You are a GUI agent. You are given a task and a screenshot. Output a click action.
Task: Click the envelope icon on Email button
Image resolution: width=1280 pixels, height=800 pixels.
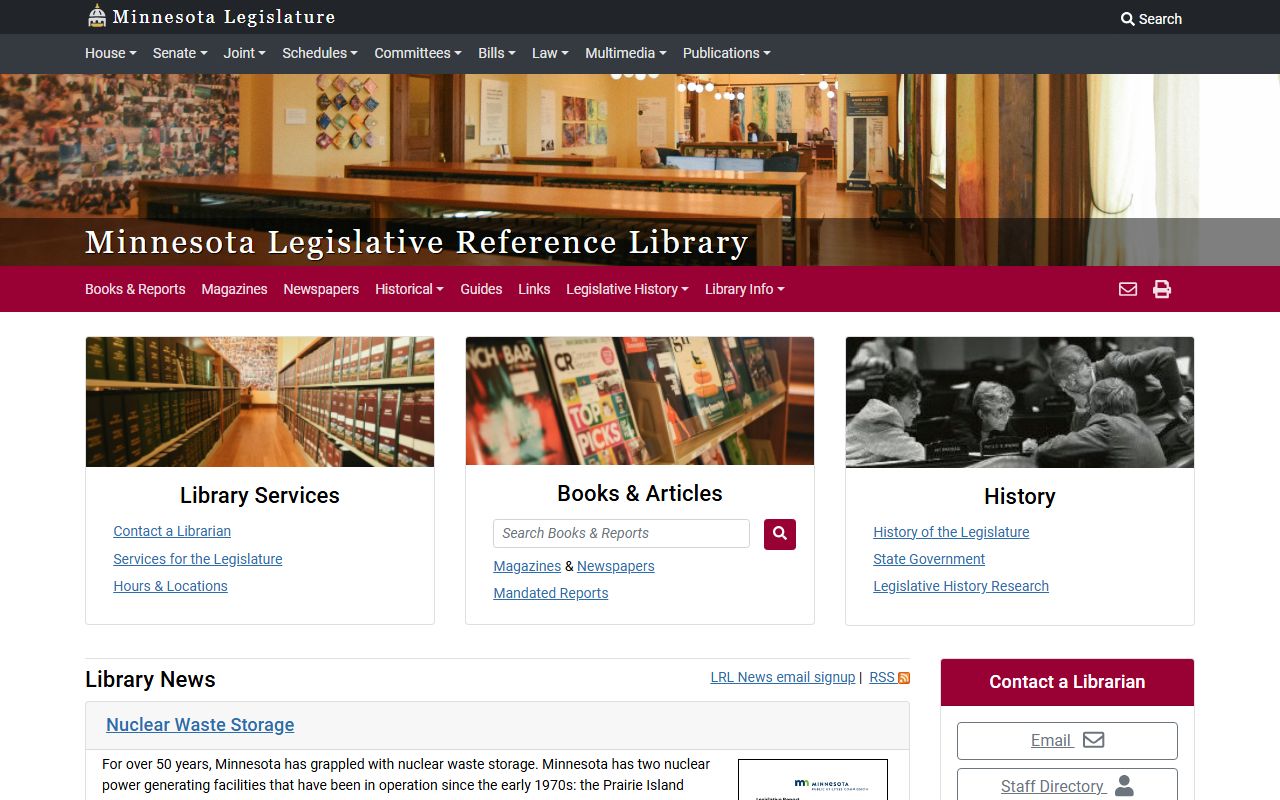click(x=1093, y=740)
